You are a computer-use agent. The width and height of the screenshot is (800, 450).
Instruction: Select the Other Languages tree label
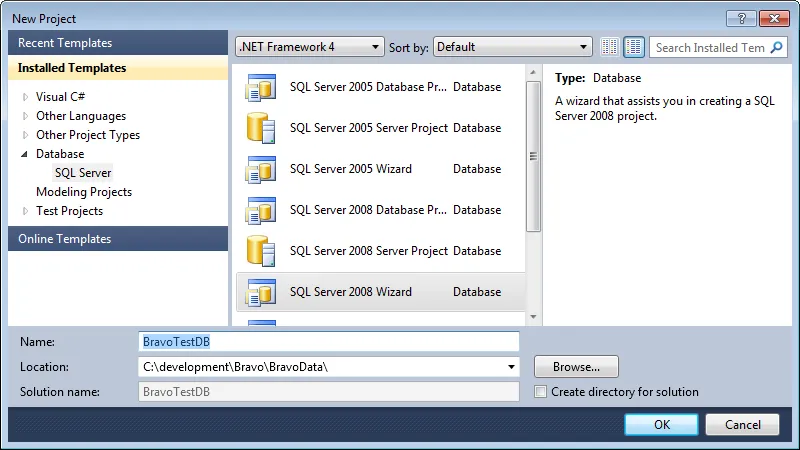(x=81, y=116)
